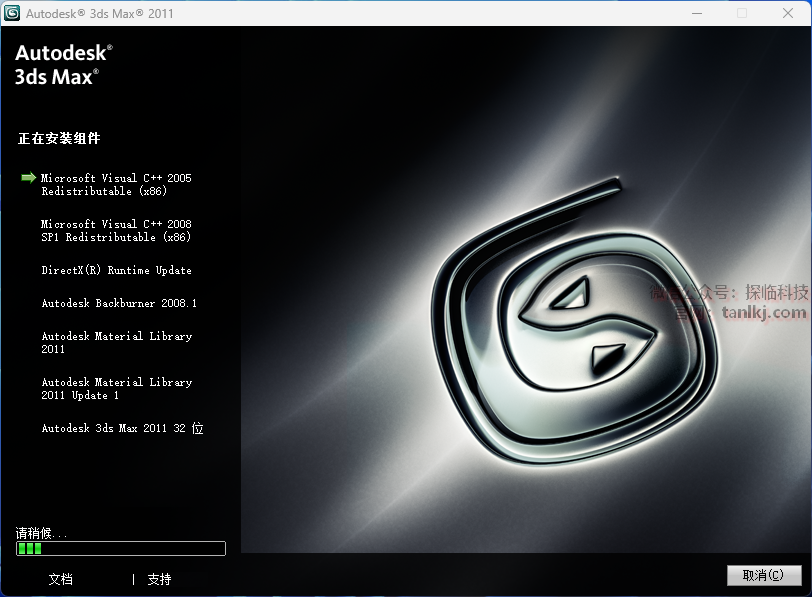
Task: Click the Autodesk Backburner 2008.1 entry
Action: [119, 303]
